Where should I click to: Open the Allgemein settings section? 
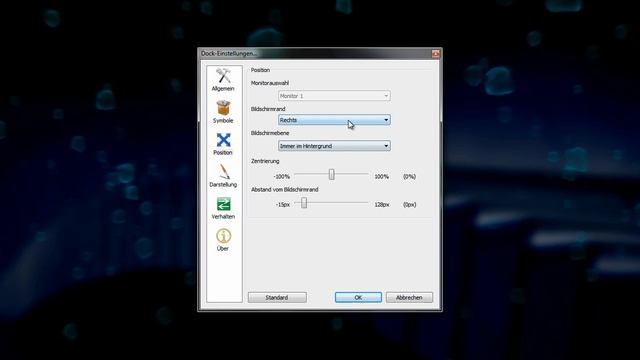(x=223, y=80)
